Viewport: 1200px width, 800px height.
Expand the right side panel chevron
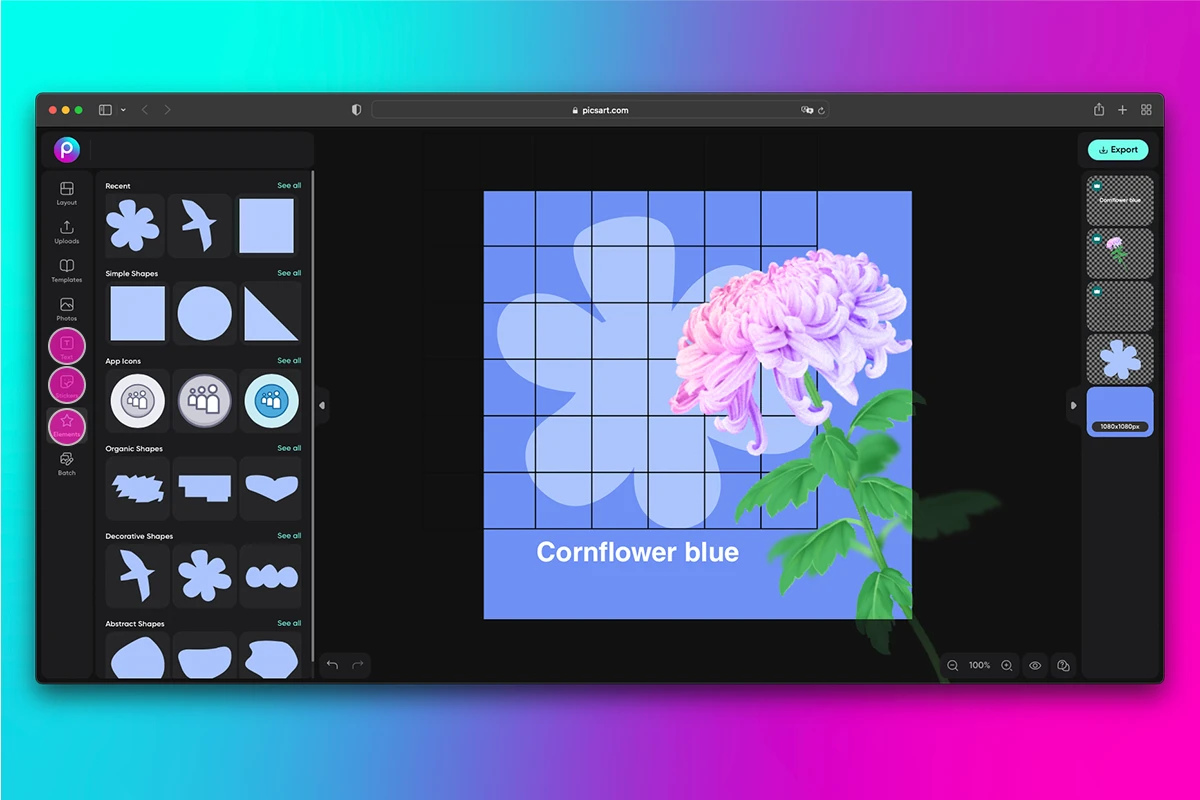[1074, 406]
